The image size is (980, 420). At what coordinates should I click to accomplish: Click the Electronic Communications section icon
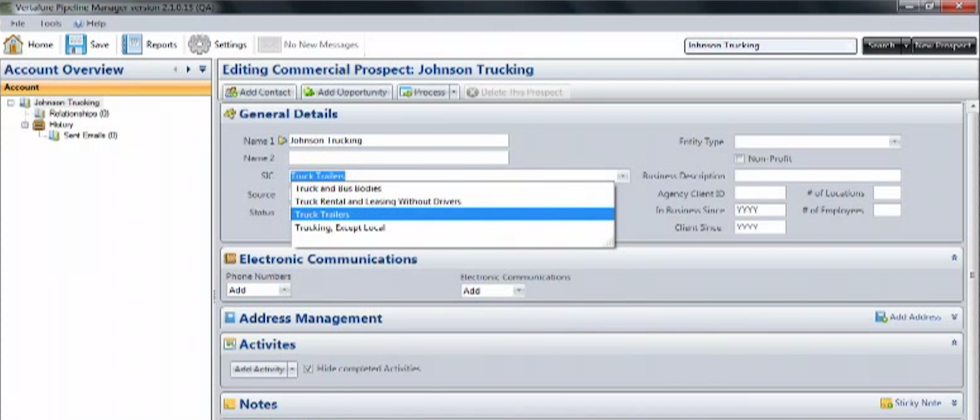click(229, 258)
